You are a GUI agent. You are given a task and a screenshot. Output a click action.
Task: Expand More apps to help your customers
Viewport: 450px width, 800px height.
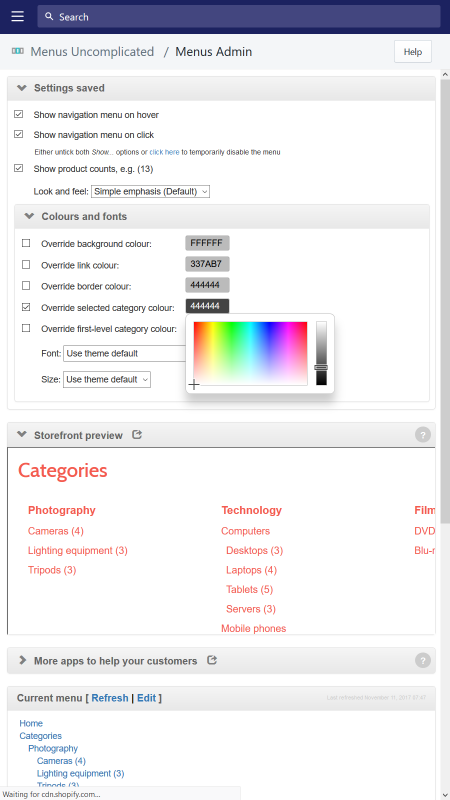coord(115,661)
